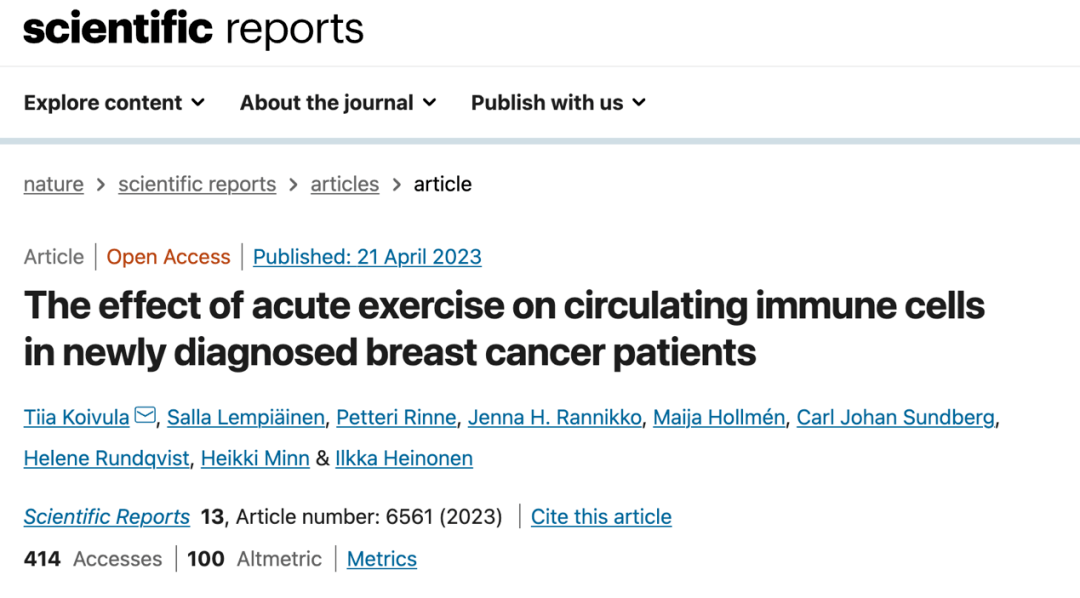The width and height of the screenshot is (1080, 598).
Task: Click the Cite this article link
Action: 601,517
